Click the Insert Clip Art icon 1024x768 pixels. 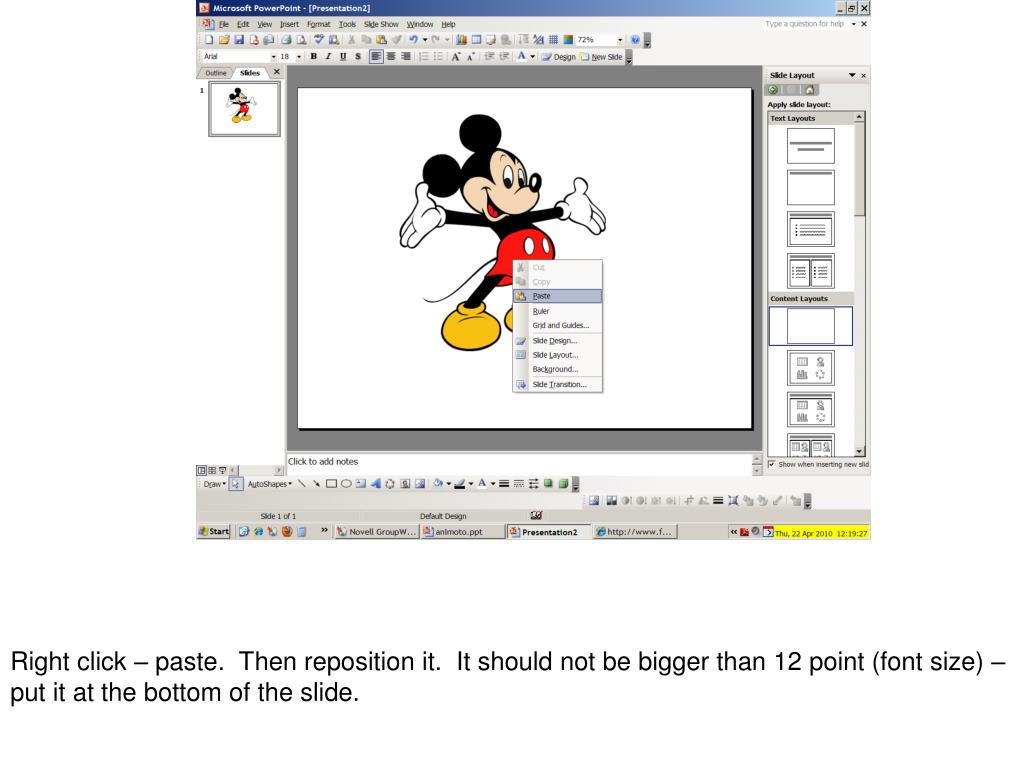tap(405, 484)
